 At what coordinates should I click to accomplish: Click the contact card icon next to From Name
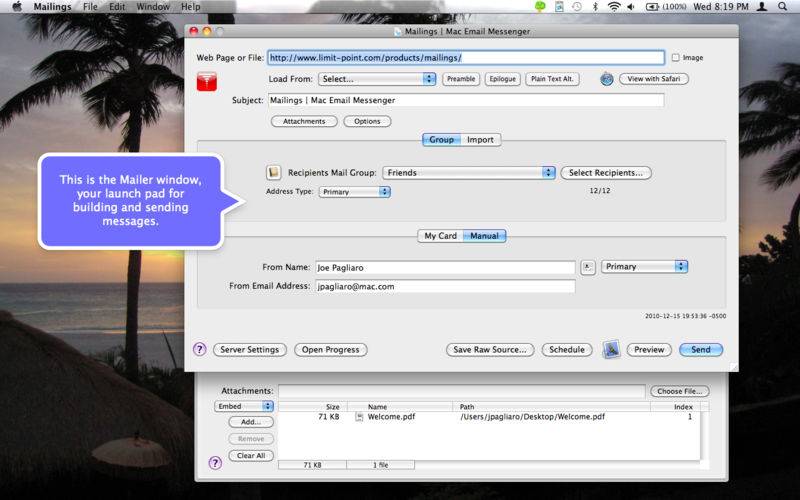tap(588, 267)
